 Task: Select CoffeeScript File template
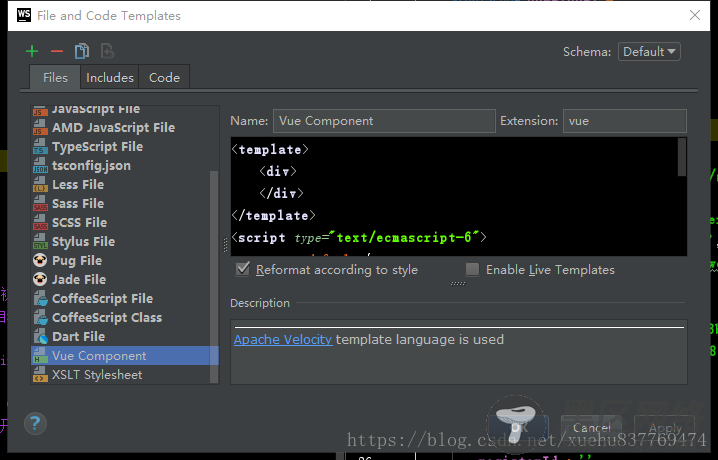(125, 298)
